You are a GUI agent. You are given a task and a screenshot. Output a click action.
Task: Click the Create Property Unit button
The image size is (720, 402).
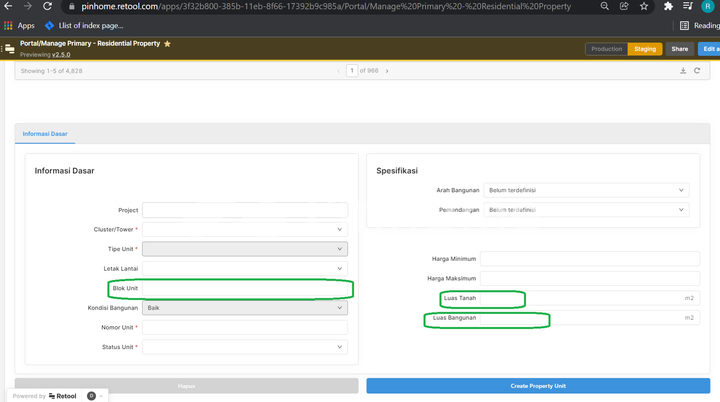pyautogui.click(x=538, y=386)
